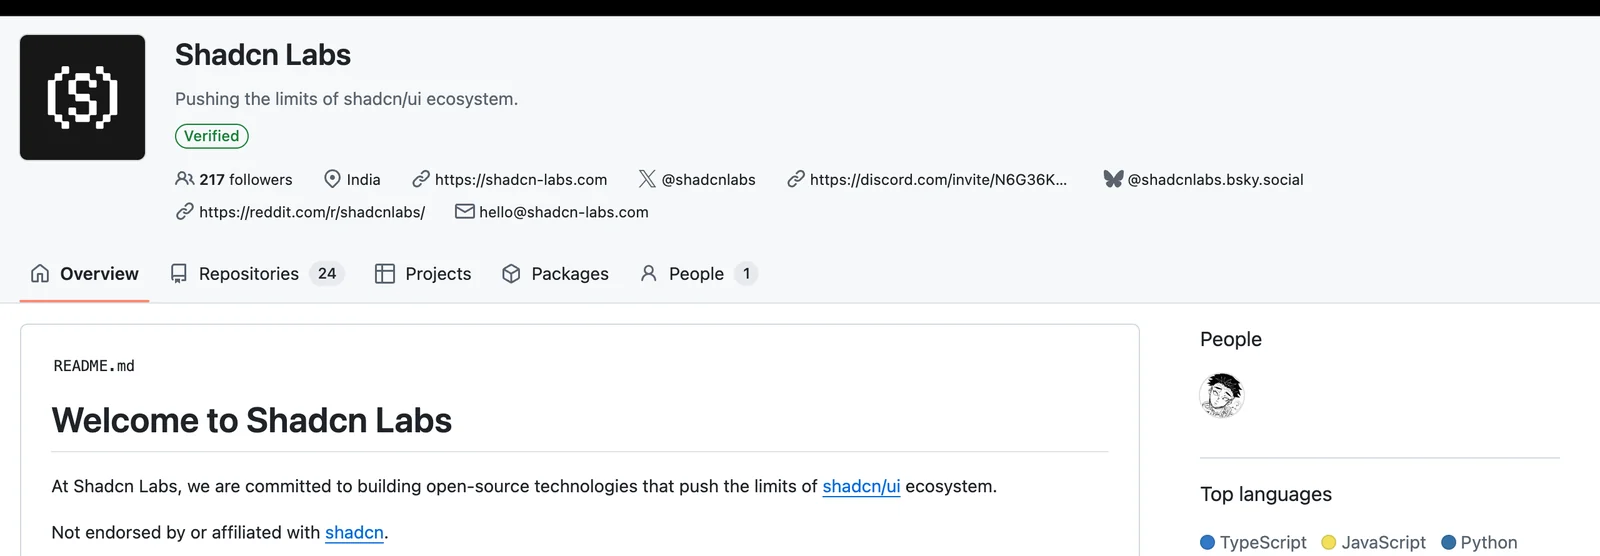The width and height of the screenshot is (1600, 556).
Task: Open the shadcn/ui link in README
Action: coord(861,486)
